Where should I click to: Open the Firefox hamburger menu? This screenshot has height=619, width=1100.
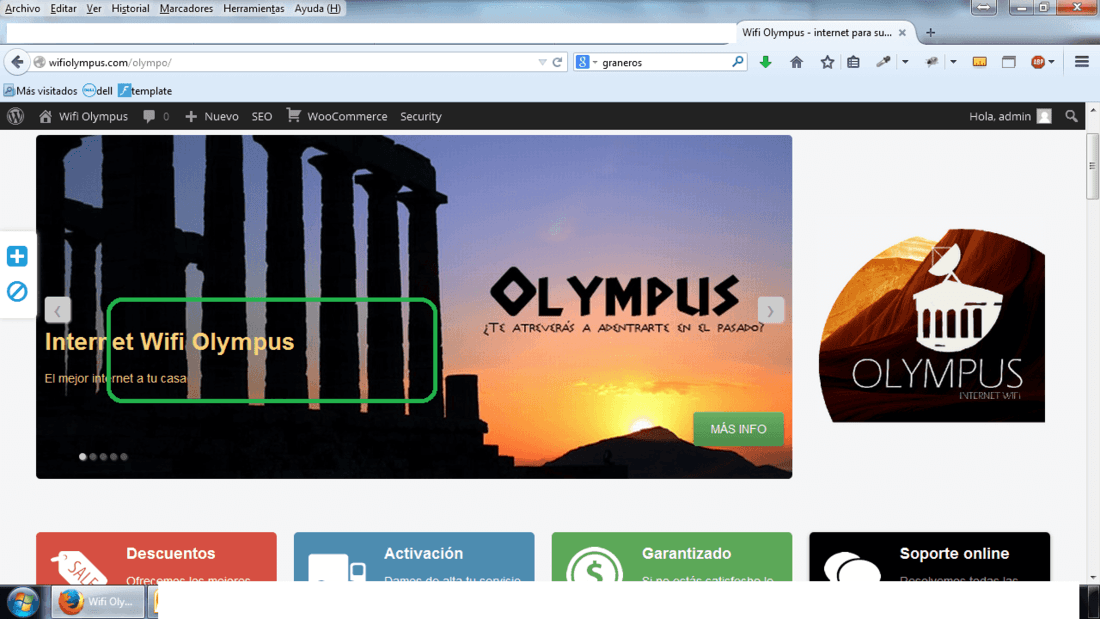(x=1081, y=62)
